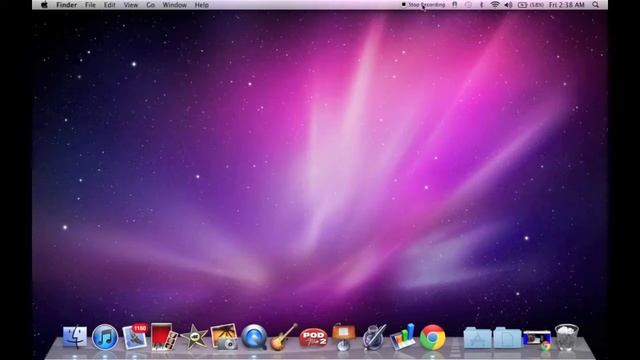Open the Trash
Image resolution: width=640 pixels, height=360 pixels.
[567, 337]
